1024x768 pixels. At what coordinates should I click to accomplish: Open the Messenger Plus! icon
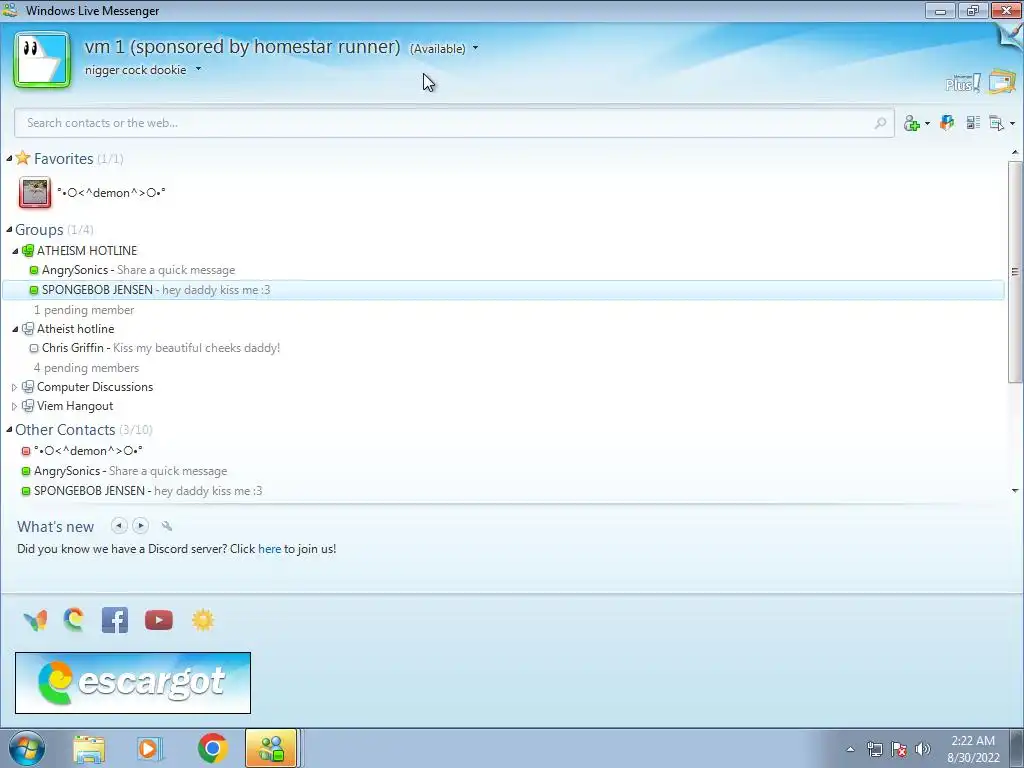tap(963, 84)
